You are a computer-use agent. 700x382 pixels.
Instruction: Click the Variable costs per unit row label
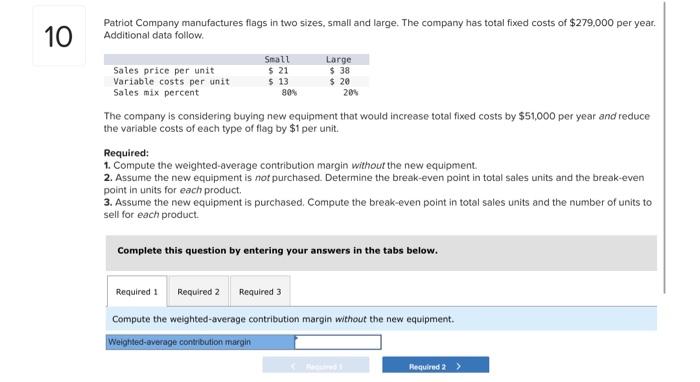click(171, 82)
